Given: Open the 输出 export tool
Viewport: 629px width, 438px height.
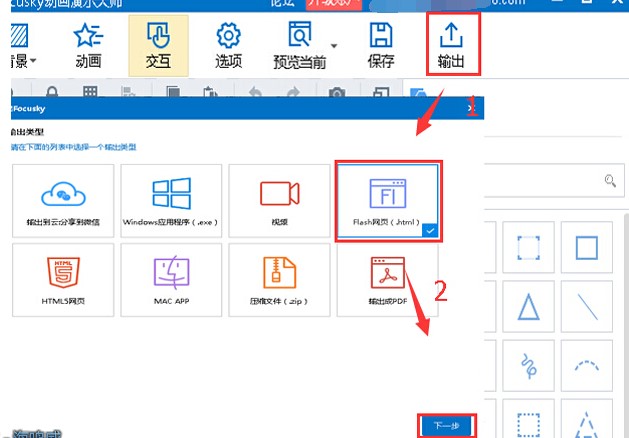Looking at the screenshot, I should pyautogui.click(x=451, y=45).
